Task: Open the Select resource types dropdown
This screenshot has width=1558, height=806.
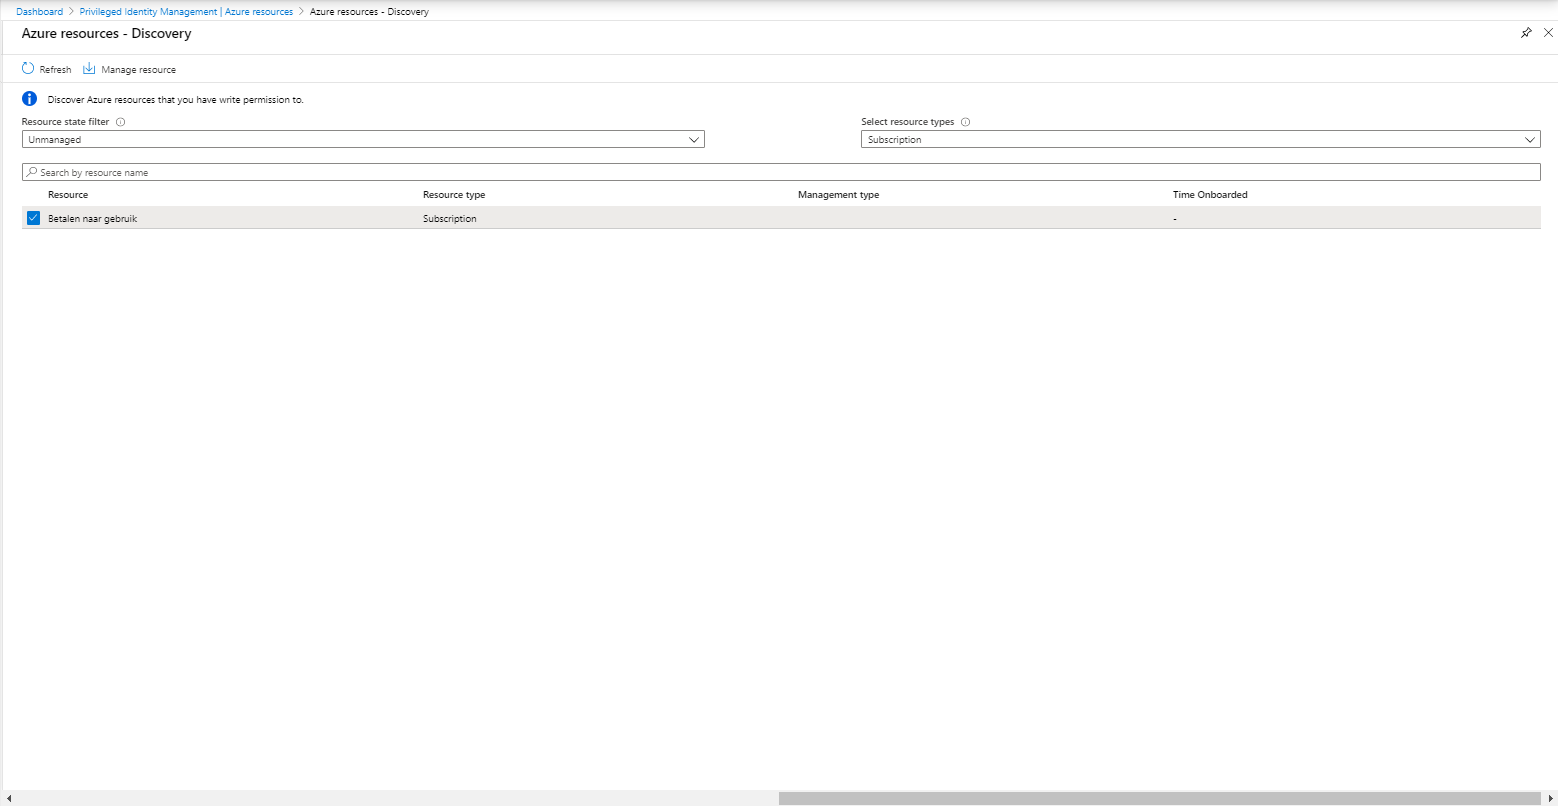Action: click(1200, 140)
